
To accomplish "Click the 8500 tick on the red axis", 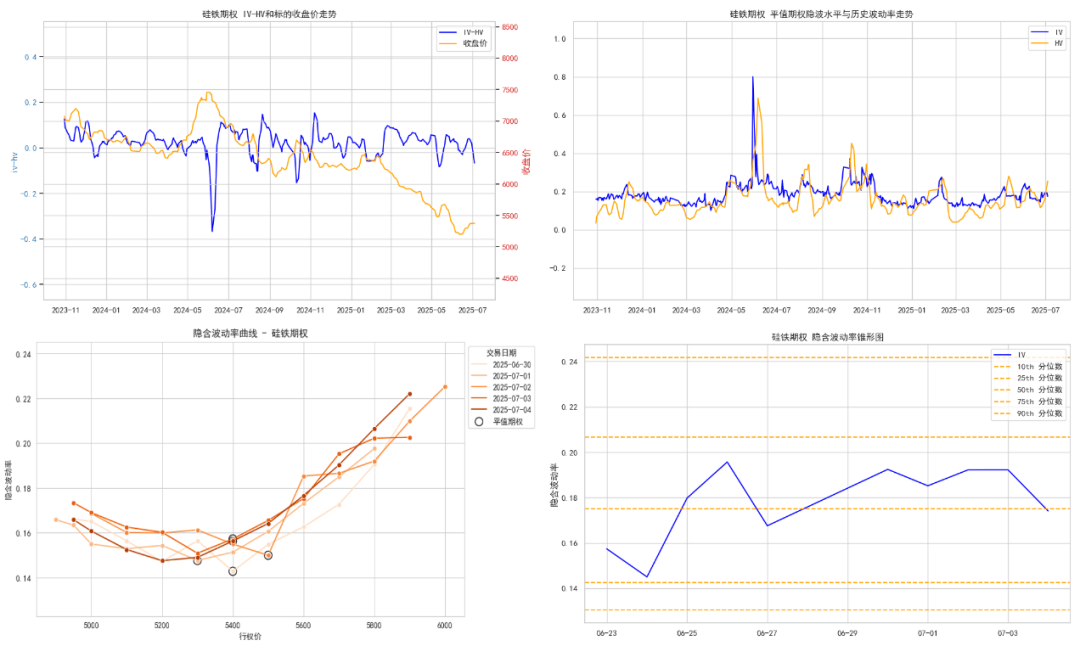I will coord(510,28).
